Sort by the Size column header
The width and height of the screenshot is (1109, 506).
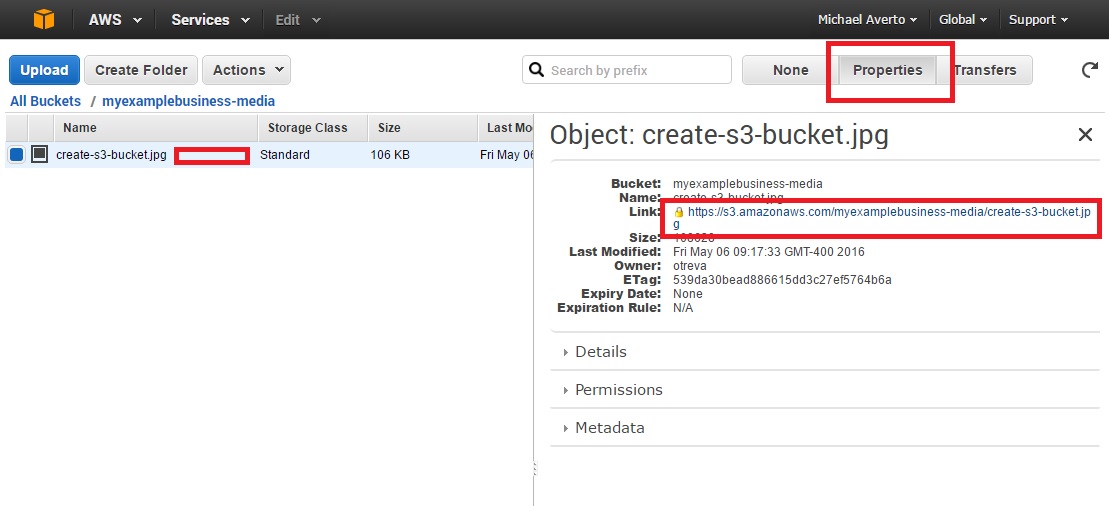[423, 128]
